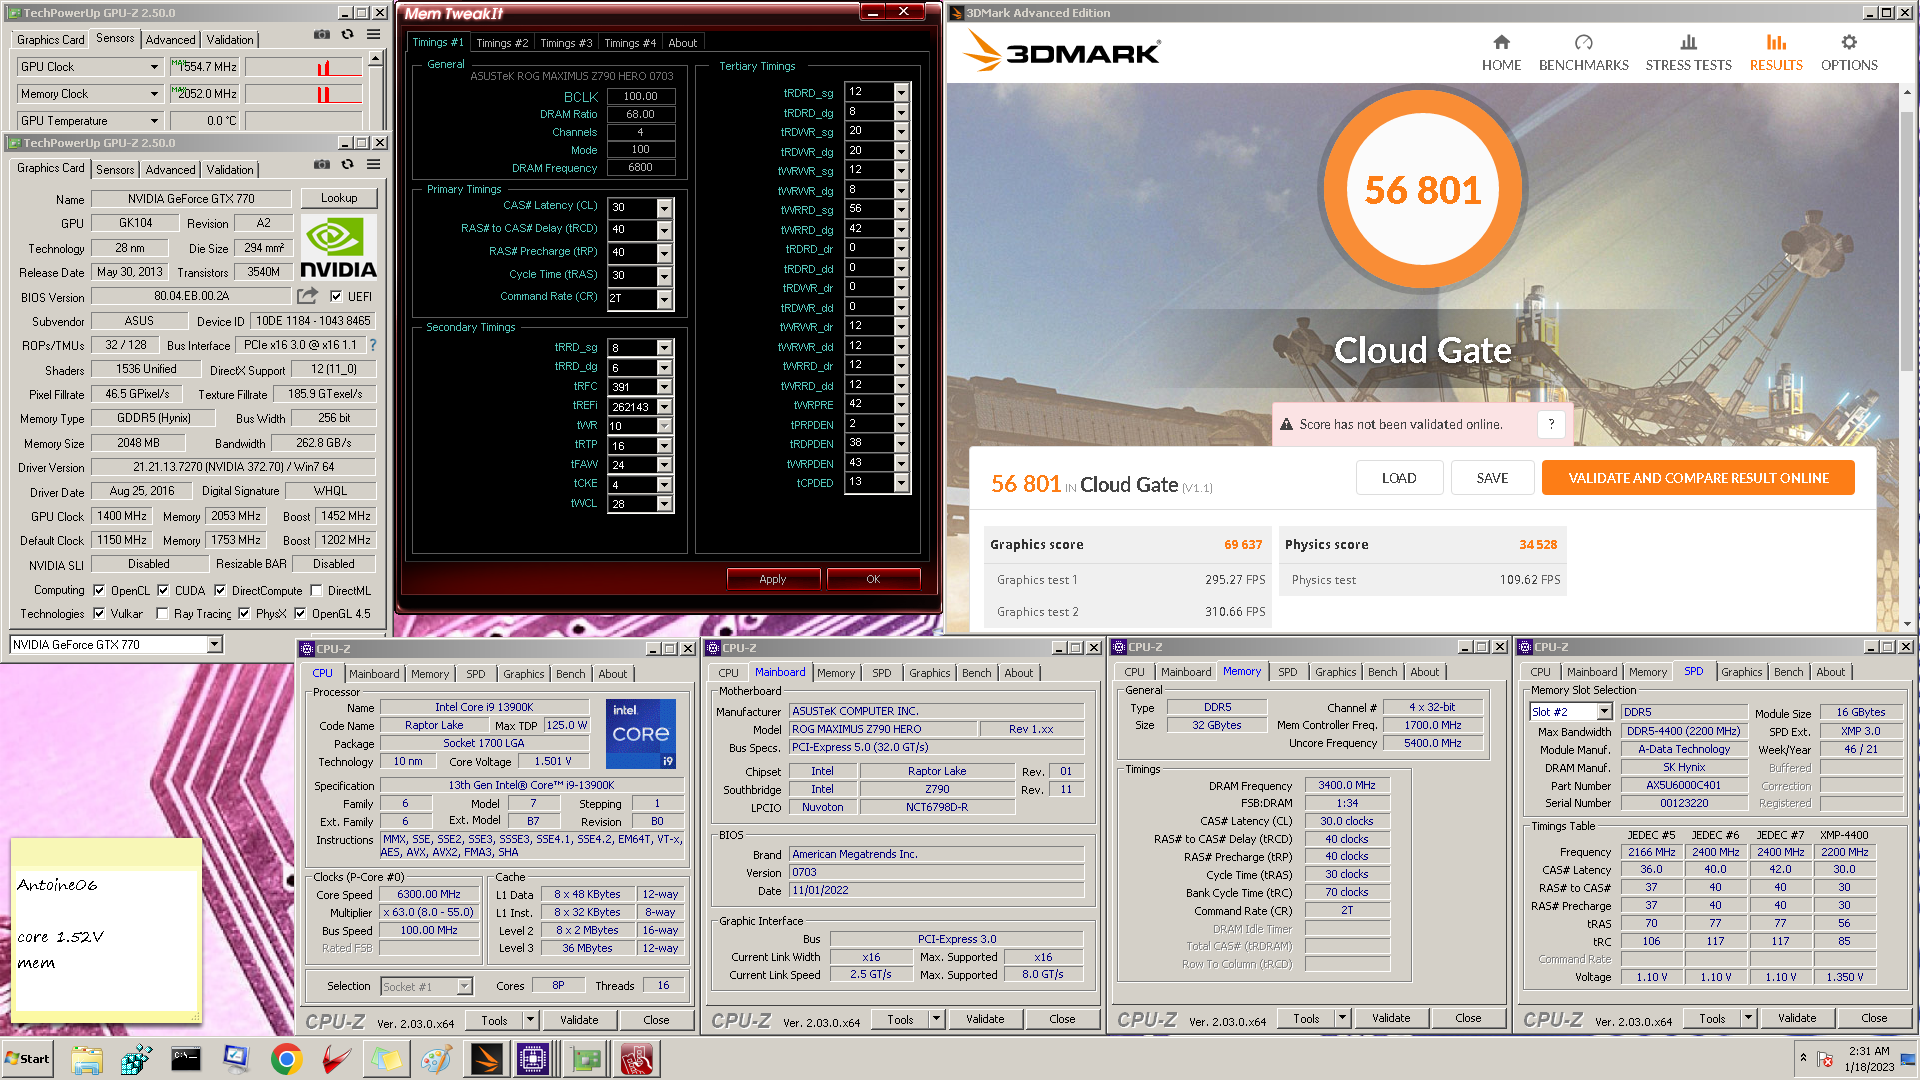Open the GPU Clock sensor dropdown

[x=154, y=67]
